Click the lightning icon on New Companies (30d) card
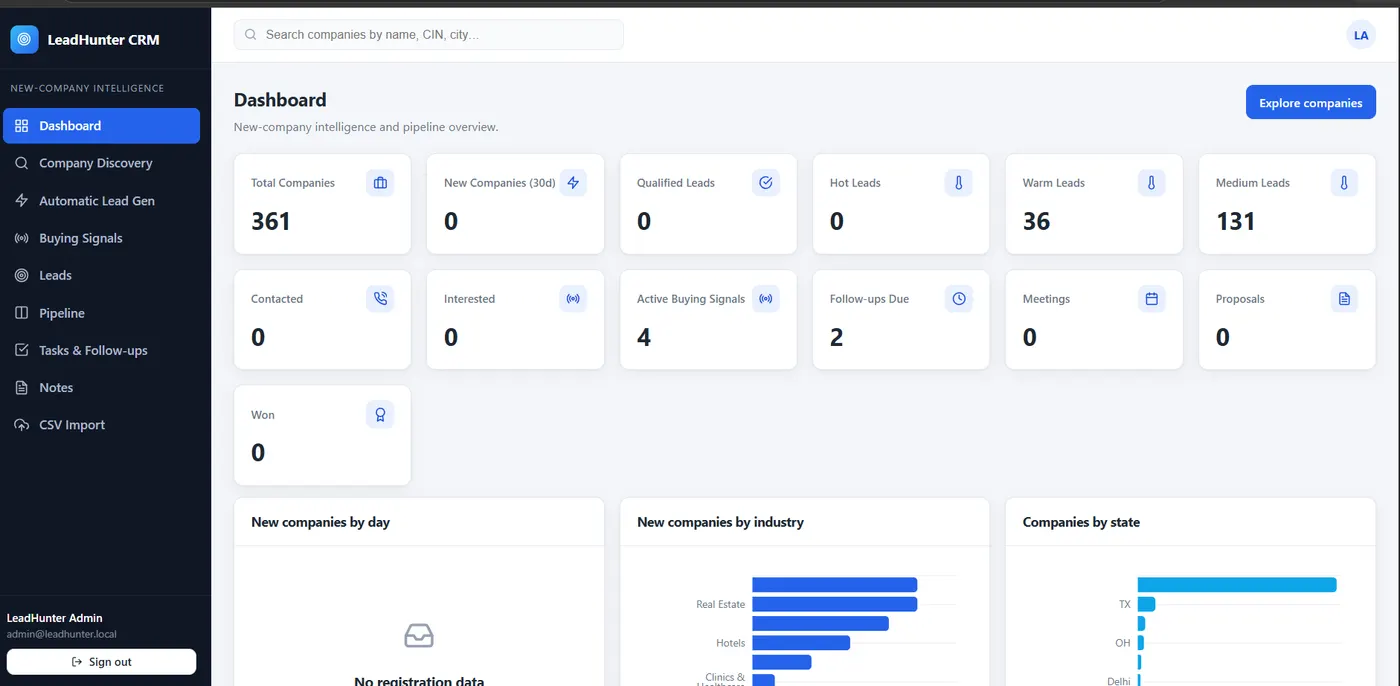1400x686 pixels. (573, 183)
